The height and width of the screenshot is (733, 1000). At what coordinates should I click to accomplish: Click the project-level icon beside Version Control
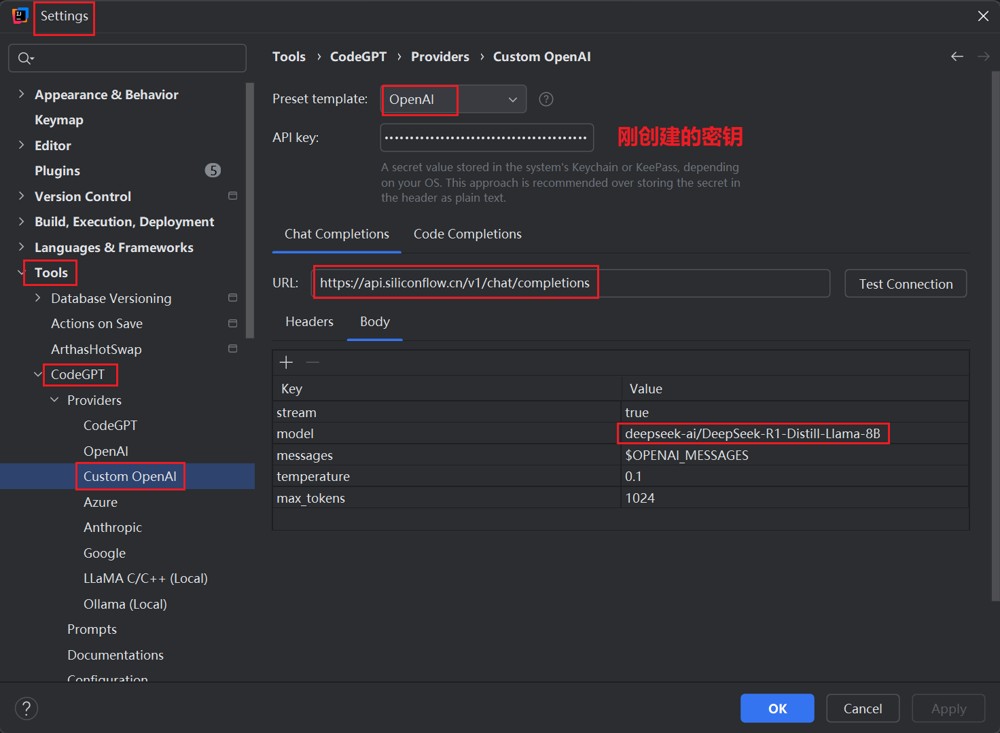pos(233,196)
